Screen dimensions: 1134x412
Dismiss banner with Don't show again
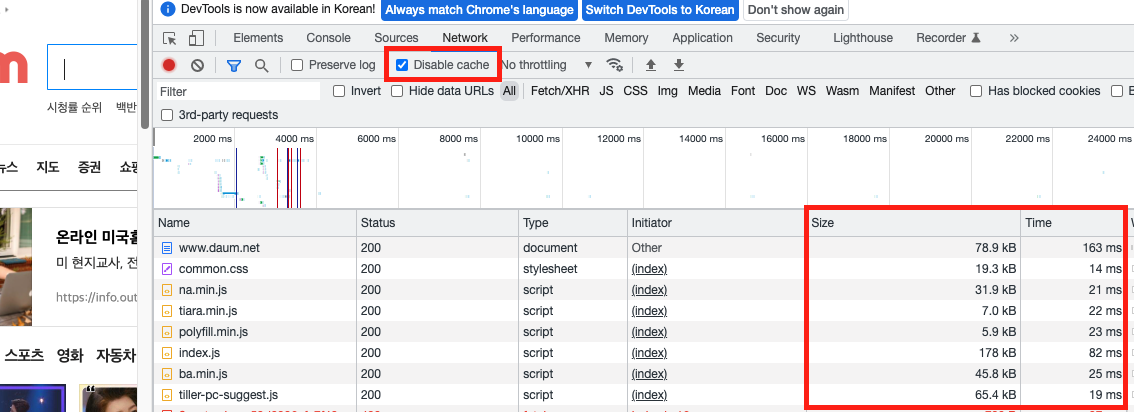coord(796,10)
